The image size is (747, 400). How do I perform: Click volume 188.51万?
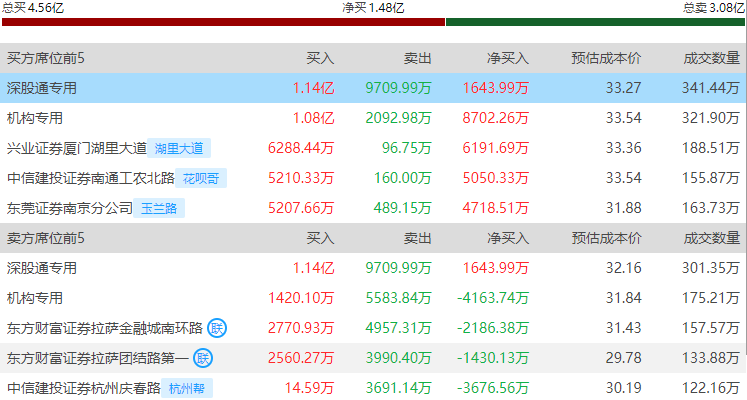(710, 148)
